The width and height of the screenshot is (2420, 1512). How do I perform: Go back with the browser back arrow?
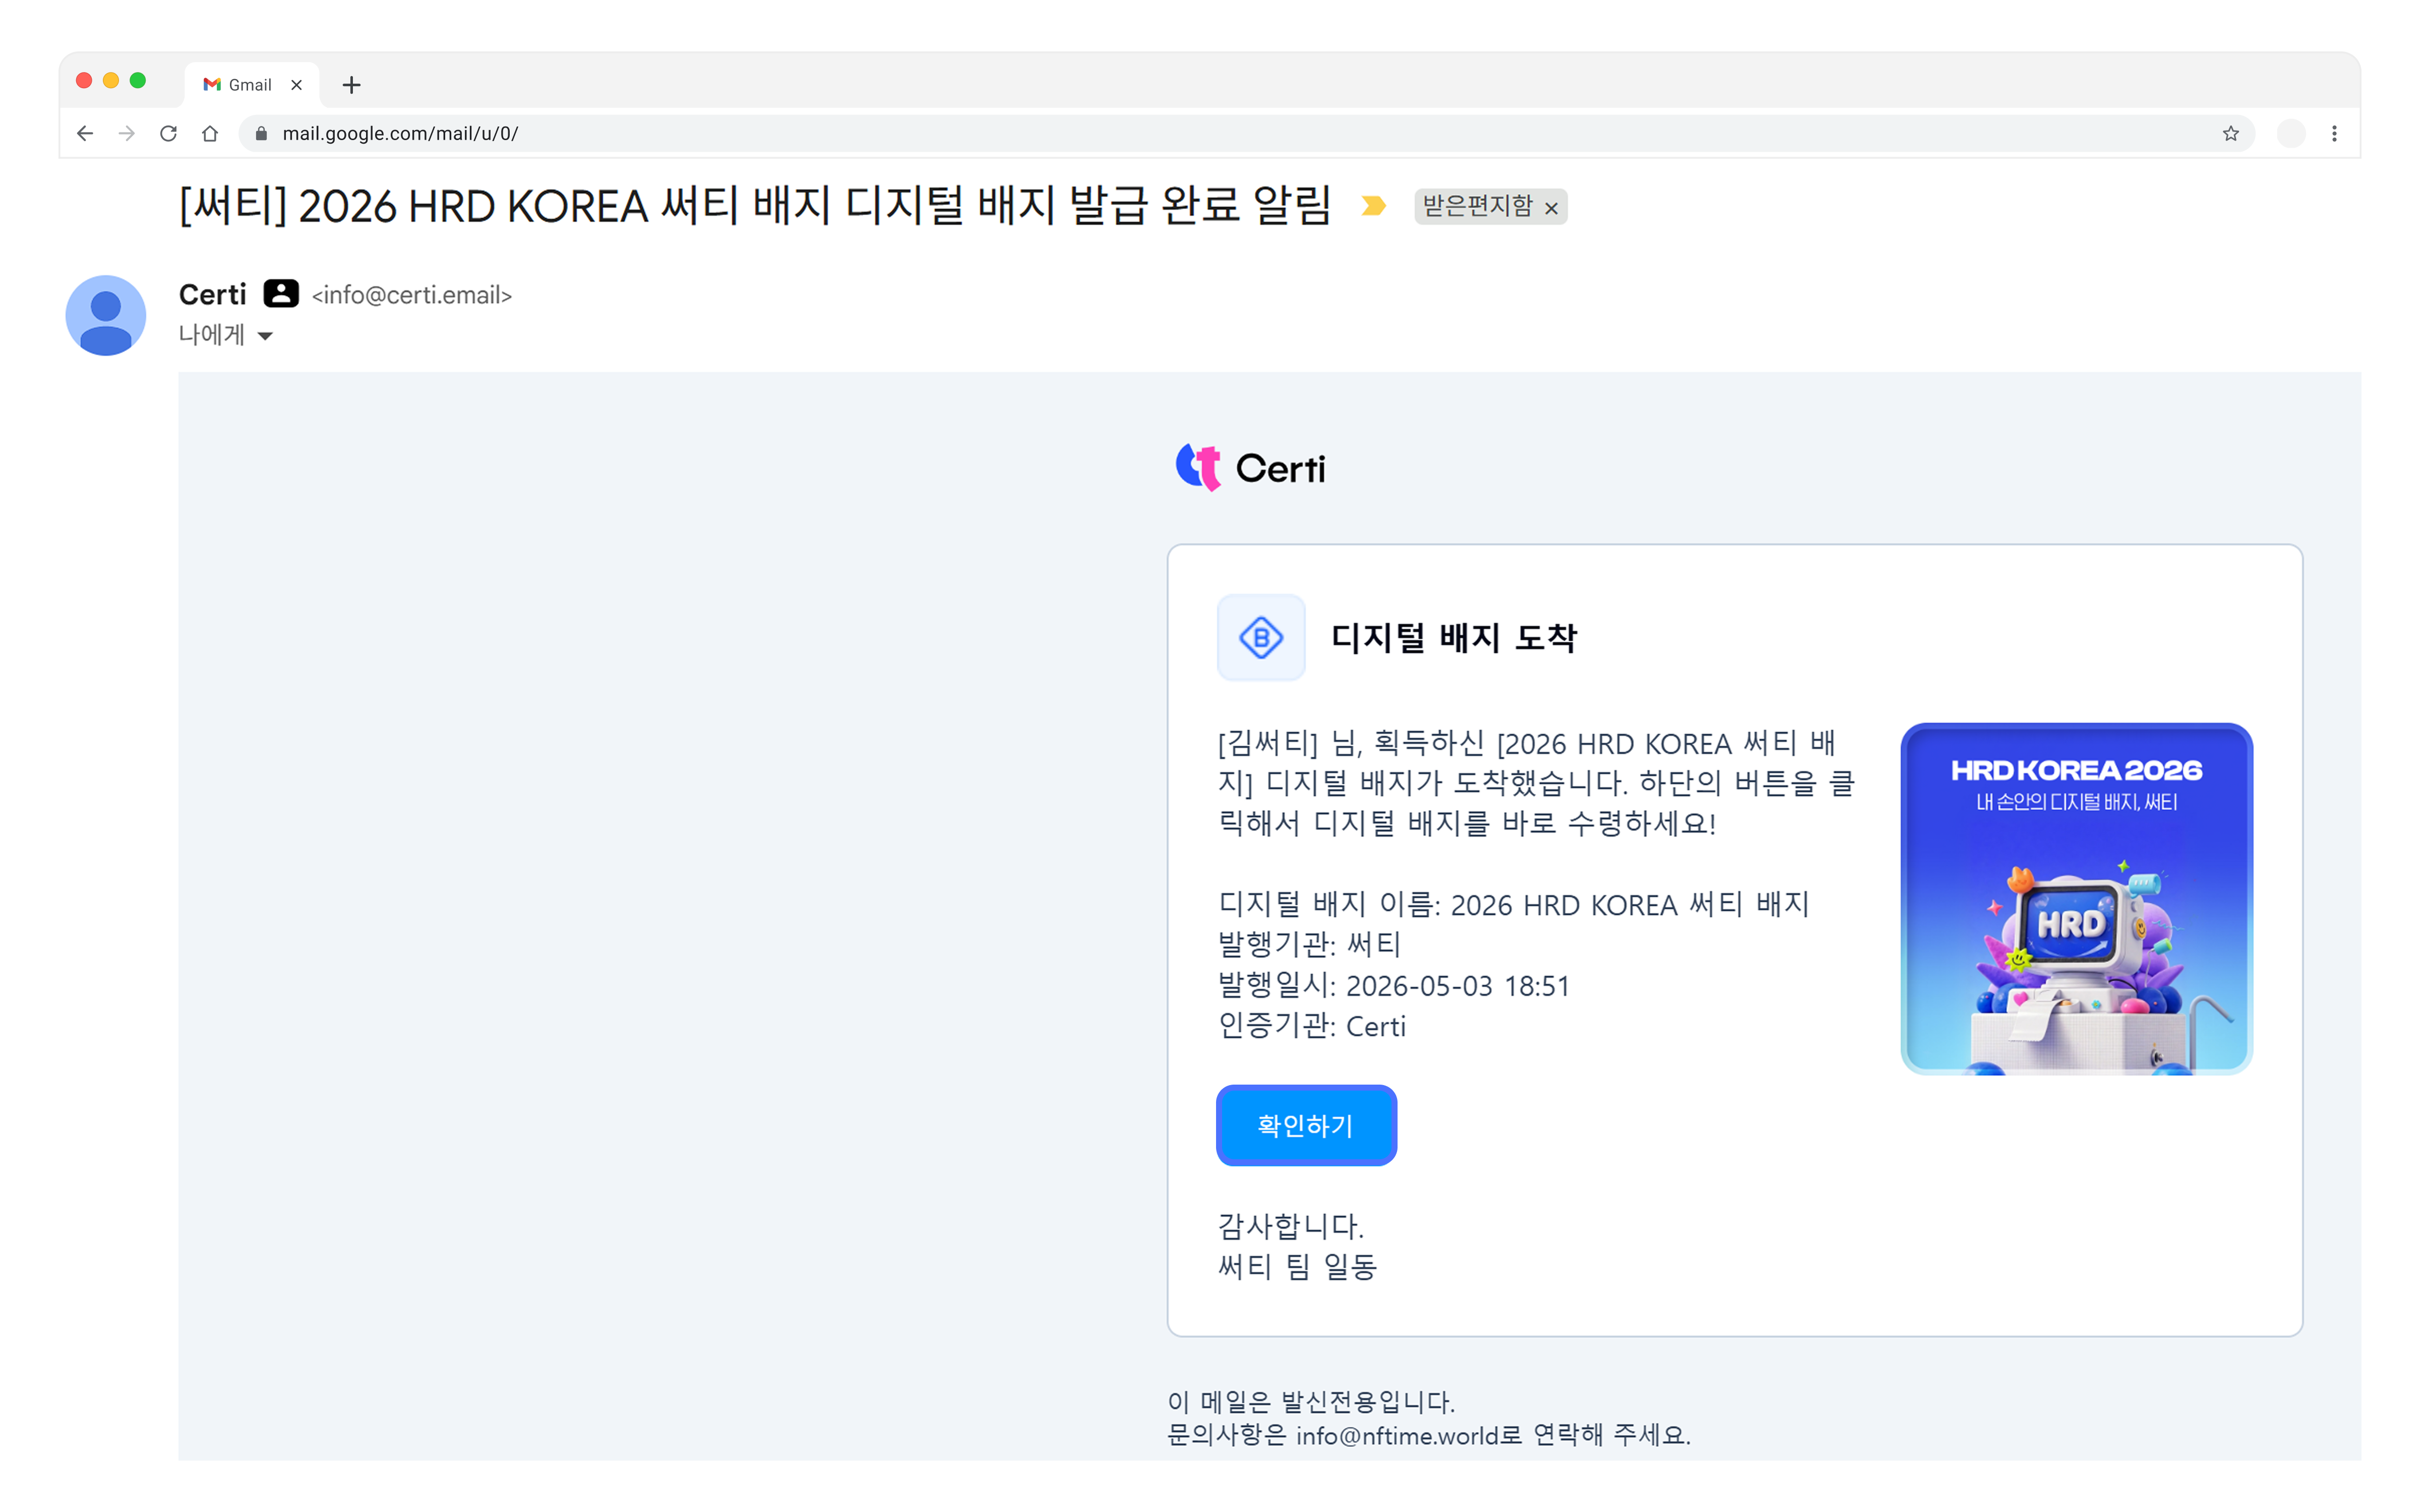85,134
